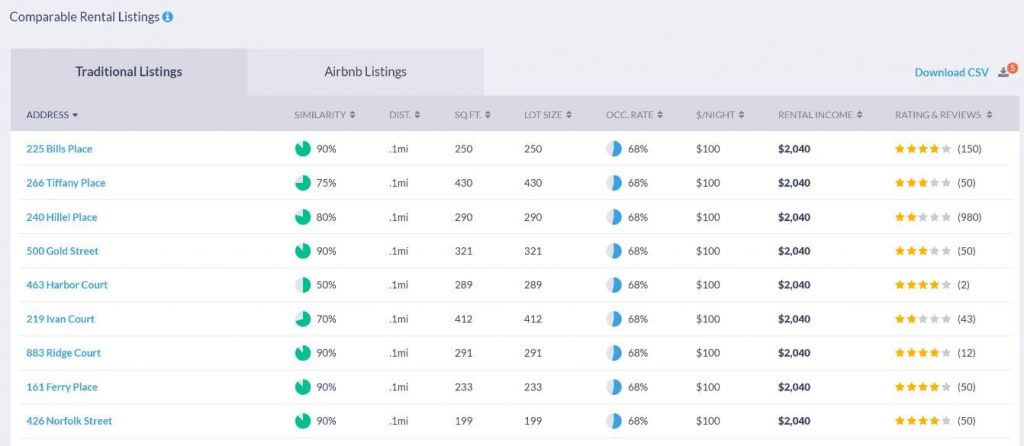The width and height of the screenshot is (1024, 446).
Task: Sort by Occ. Rate column header
Action: (634, 115)
